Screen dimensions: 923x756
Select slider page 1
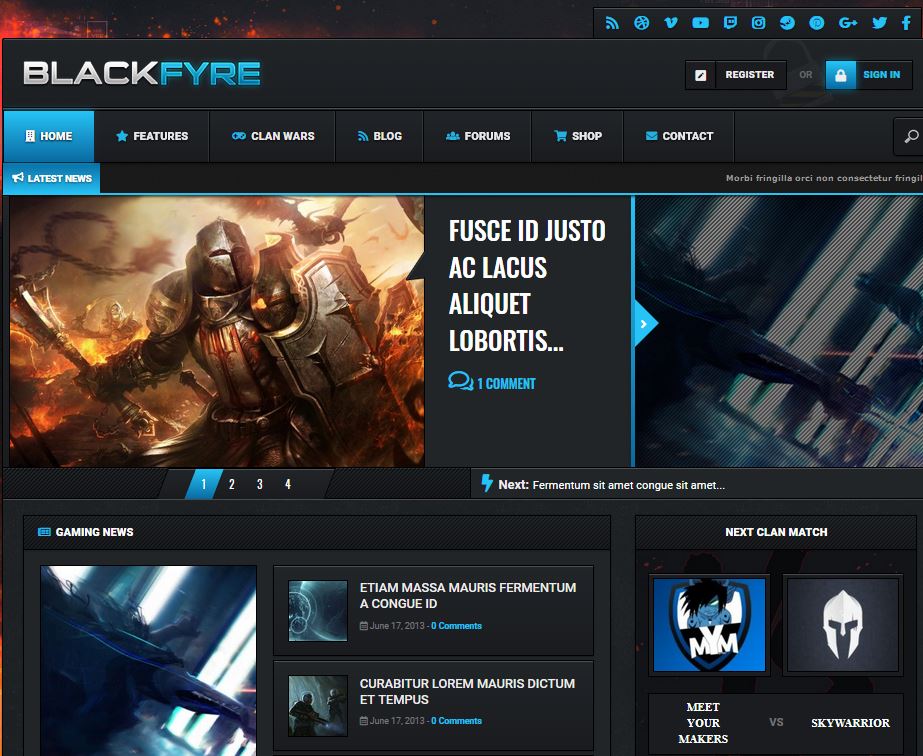(204, 484)
